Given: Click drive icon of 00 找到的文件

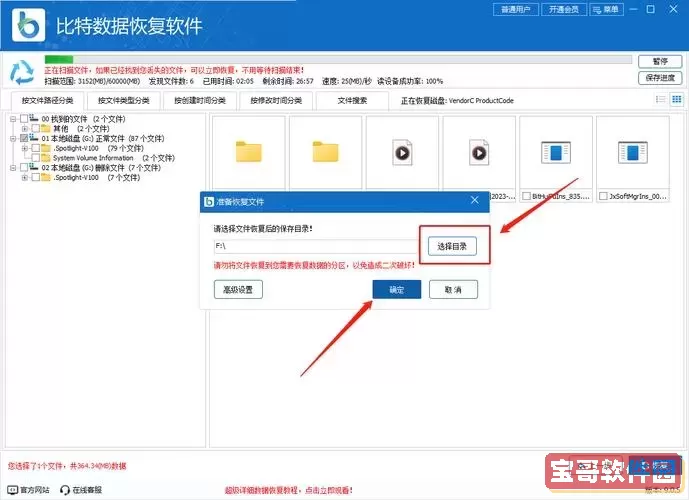Looking at the screenshot, I should click(x=34, y=118).
